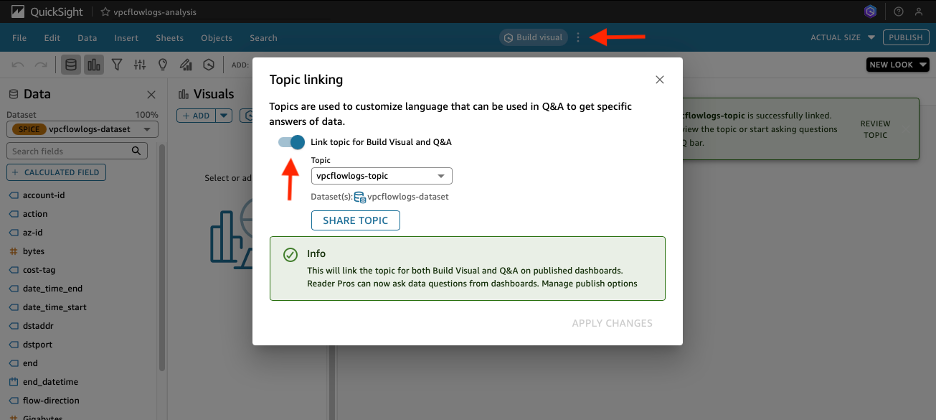Toggle the Data pane database icon
Screen dimensions: 936x420
(71, 64)
